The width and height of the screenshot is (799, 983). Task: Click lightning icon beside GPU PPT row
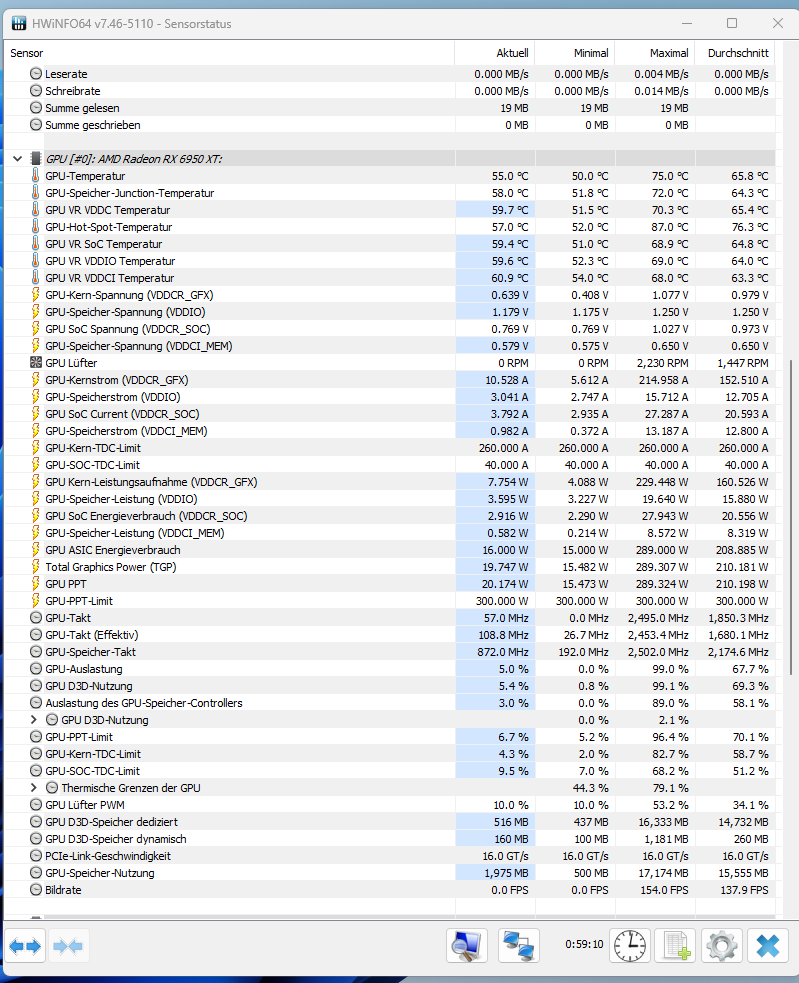point(35,584)
